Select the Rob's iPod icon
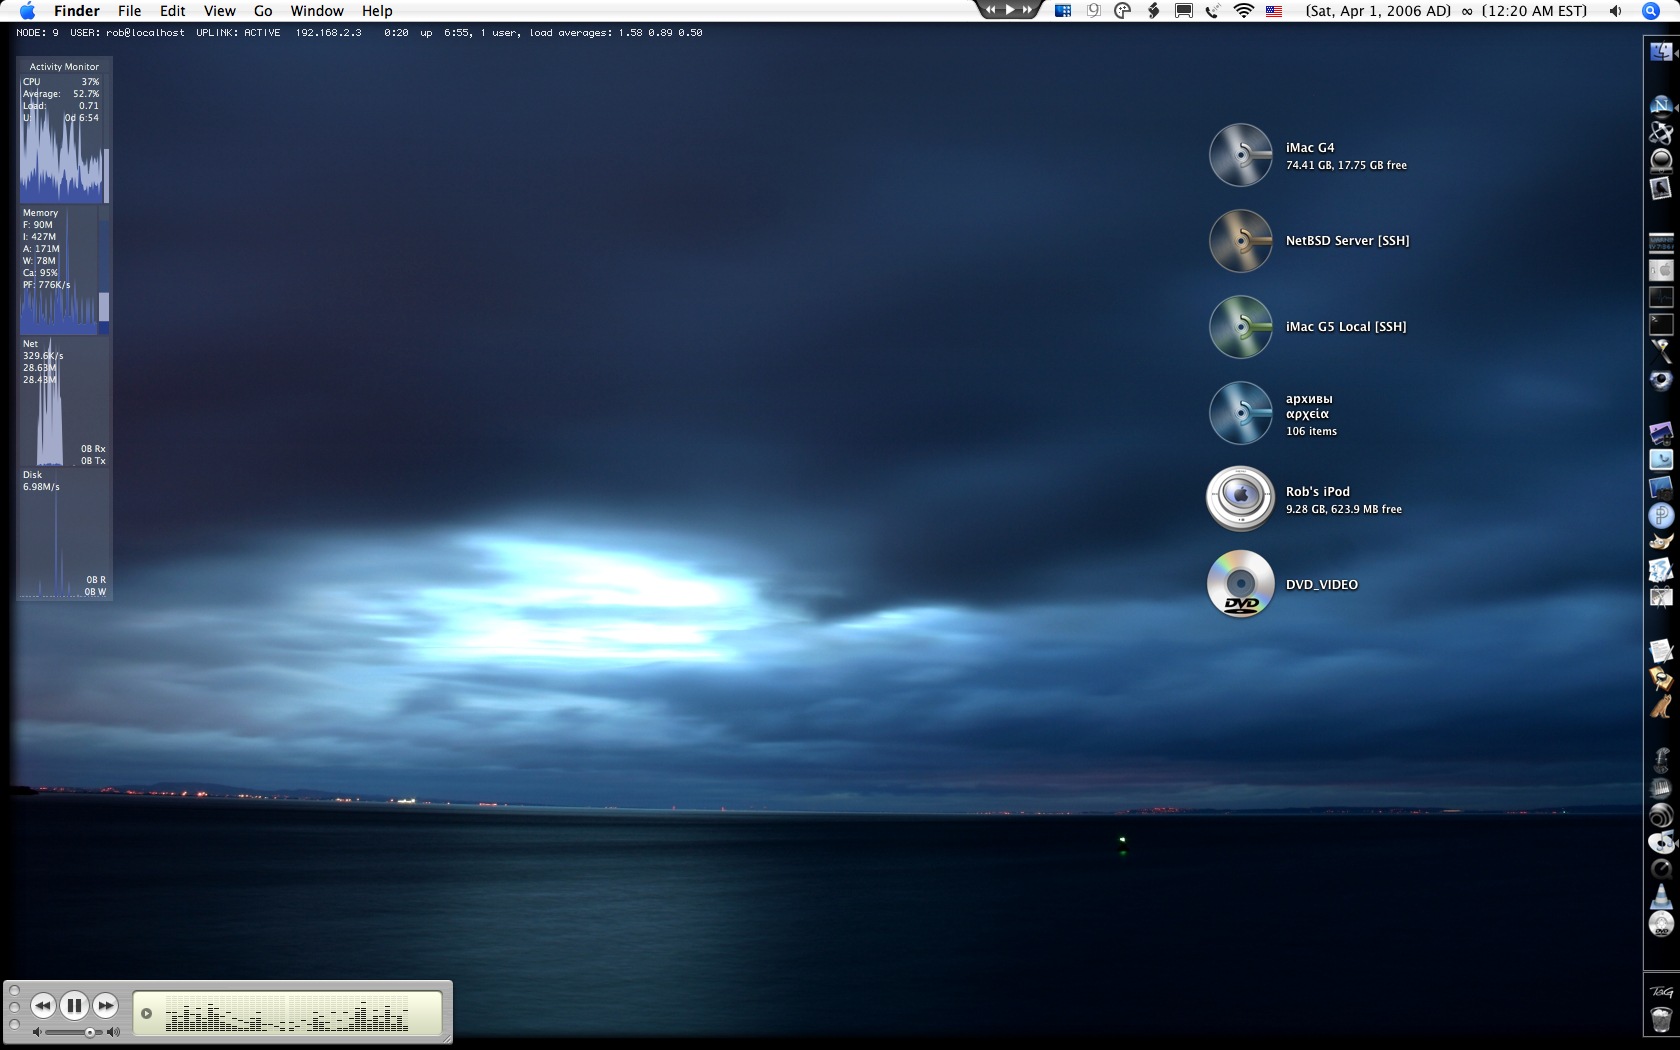 point(1240,499)
